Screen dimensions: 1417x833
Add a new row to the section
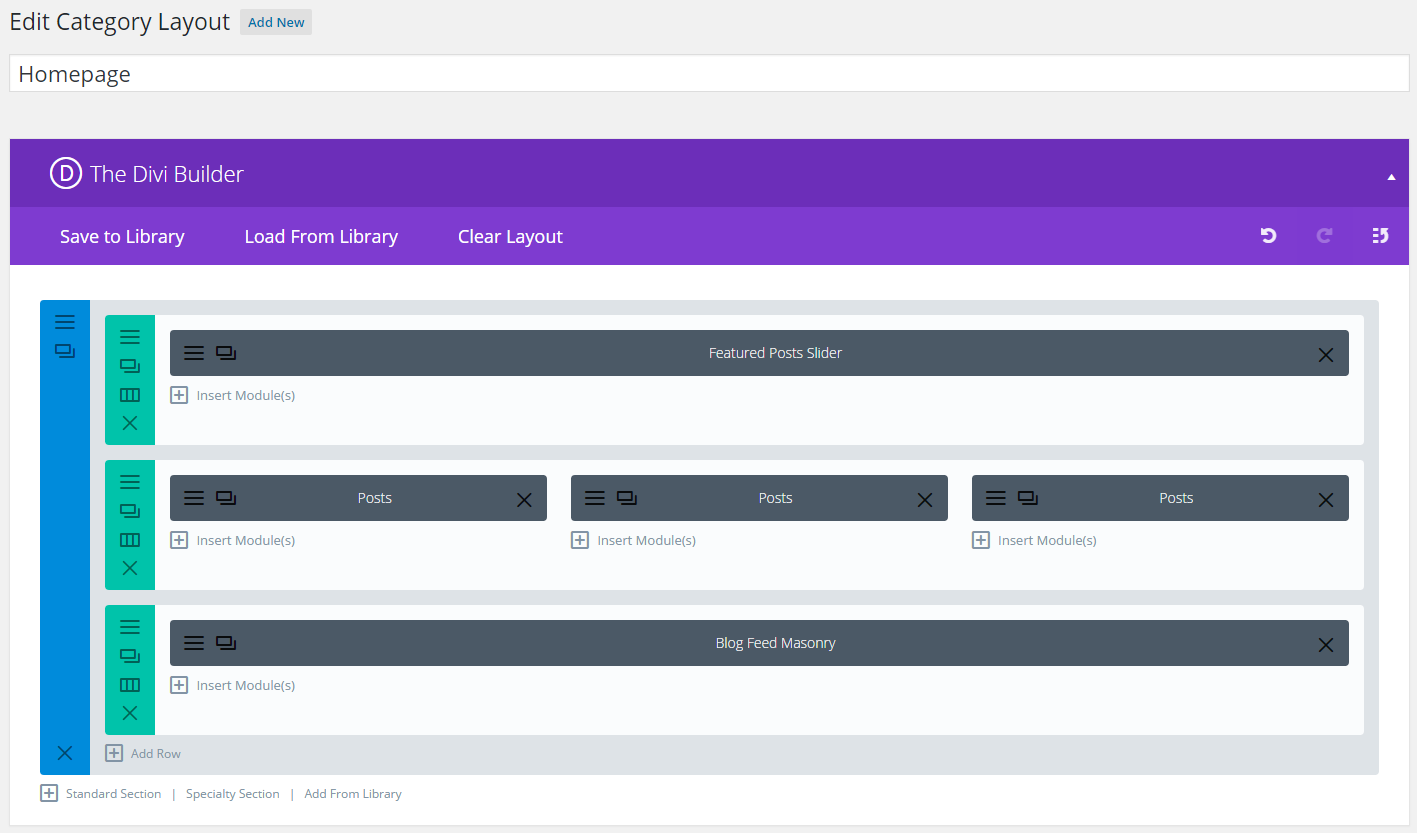tap(144, 753)
